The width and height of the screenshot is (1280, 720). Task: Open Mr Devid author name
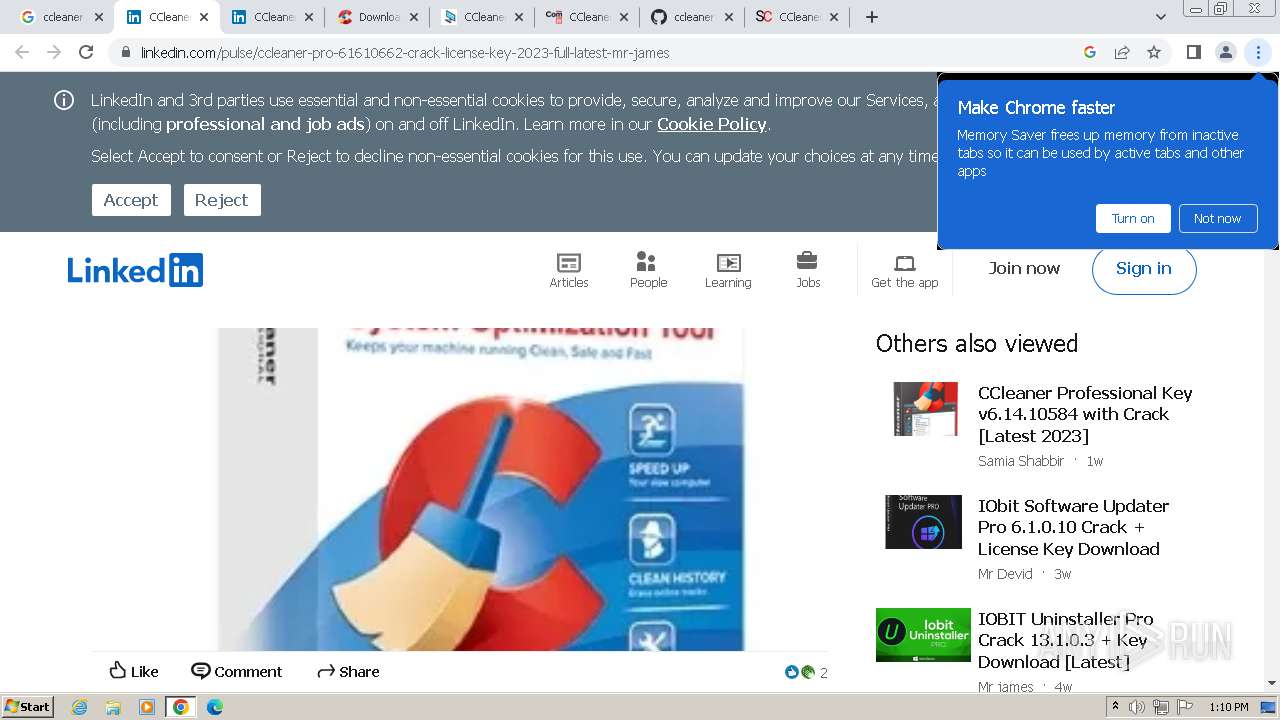pos(1005,574)
